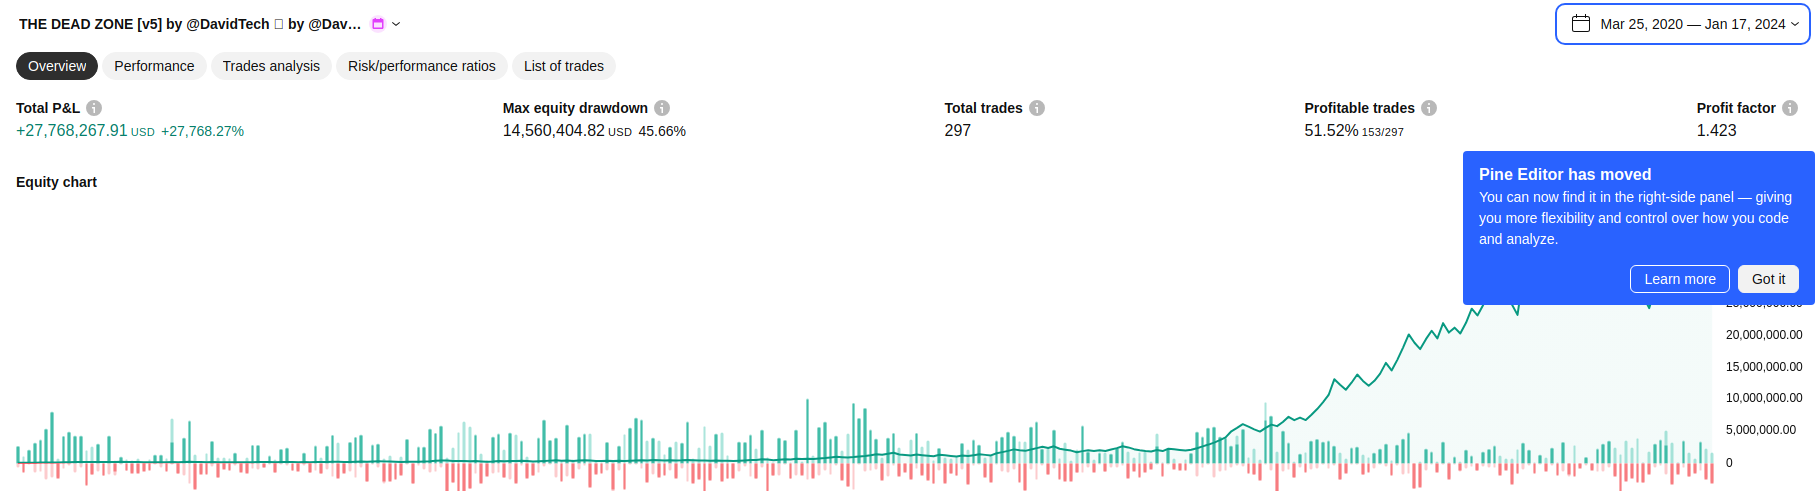This screenshot has width=1815, height=491.
Task: Show the List of trades tab
Action: (564, 66)
